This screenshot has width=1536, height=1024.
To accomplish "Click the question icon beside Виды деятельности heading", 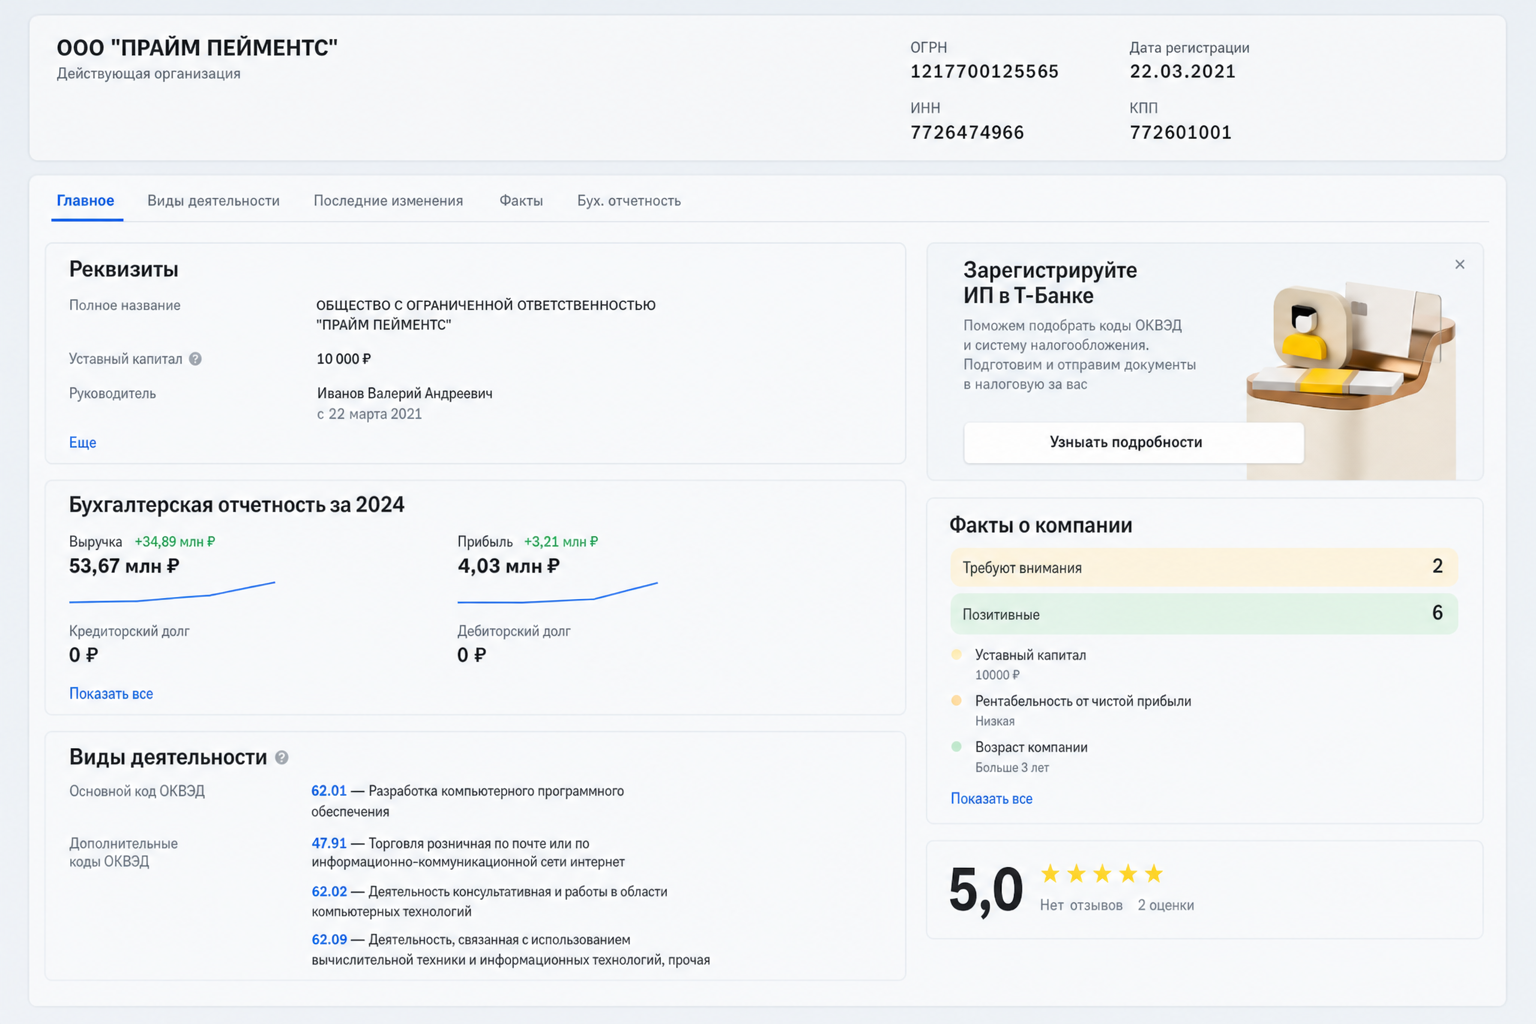I will (x=282, y=758).
